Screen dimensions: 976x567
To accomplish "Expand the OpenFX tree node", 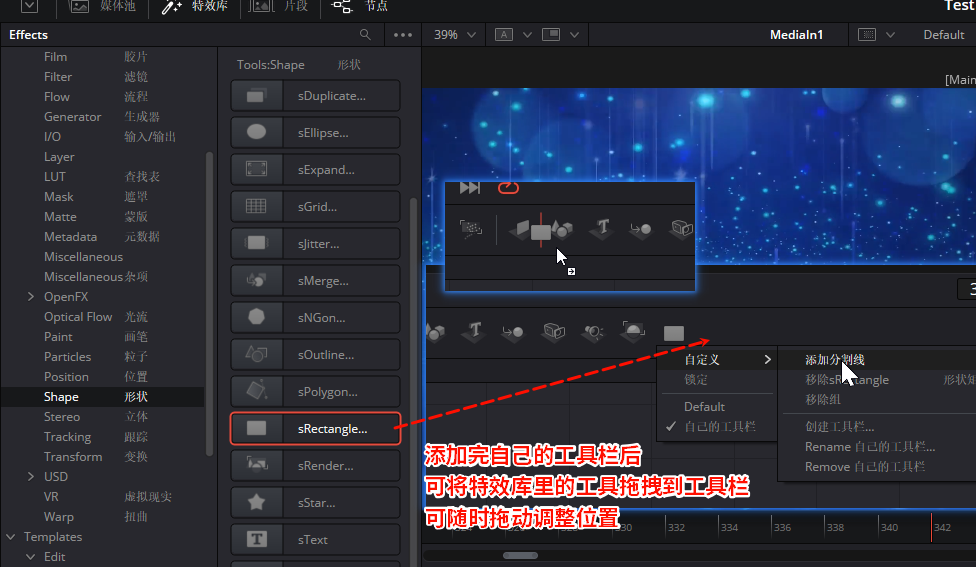I will [x=30, y=297].
